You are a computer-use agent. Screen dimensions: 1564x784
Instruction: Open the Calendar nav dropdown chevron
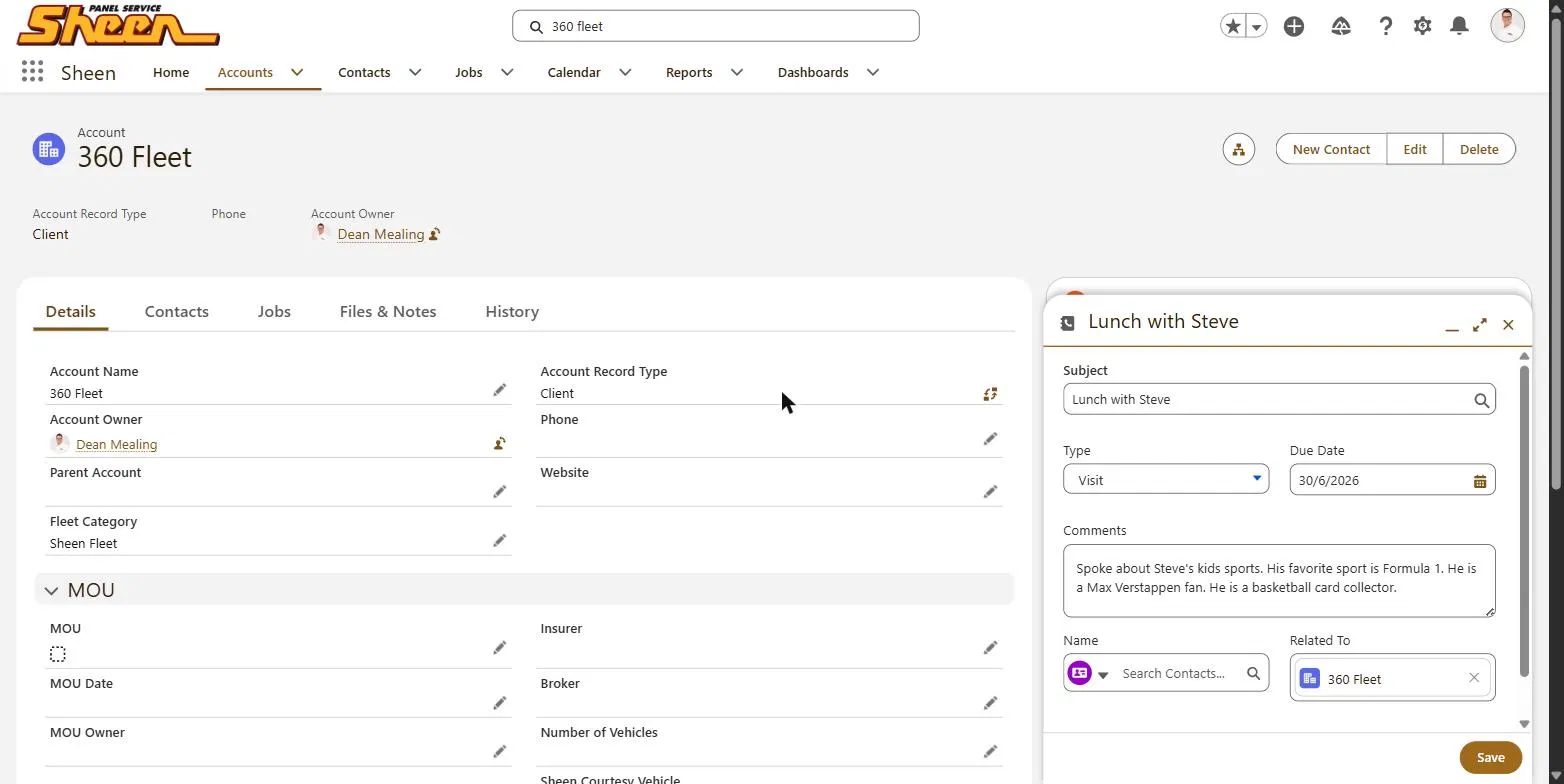pos(625,72)
